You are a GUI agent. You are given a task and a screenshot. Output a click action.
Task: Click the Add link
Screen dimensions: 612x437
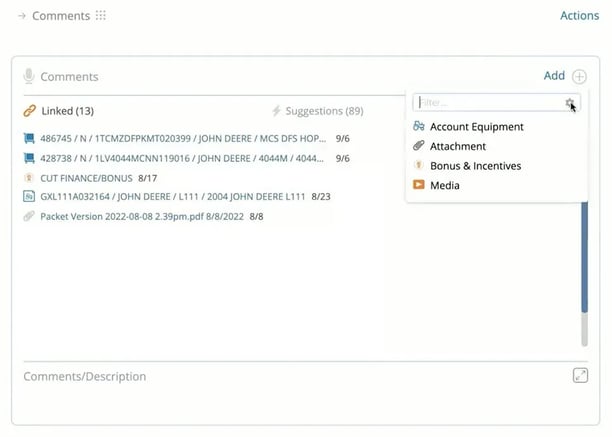click(553, 76)
